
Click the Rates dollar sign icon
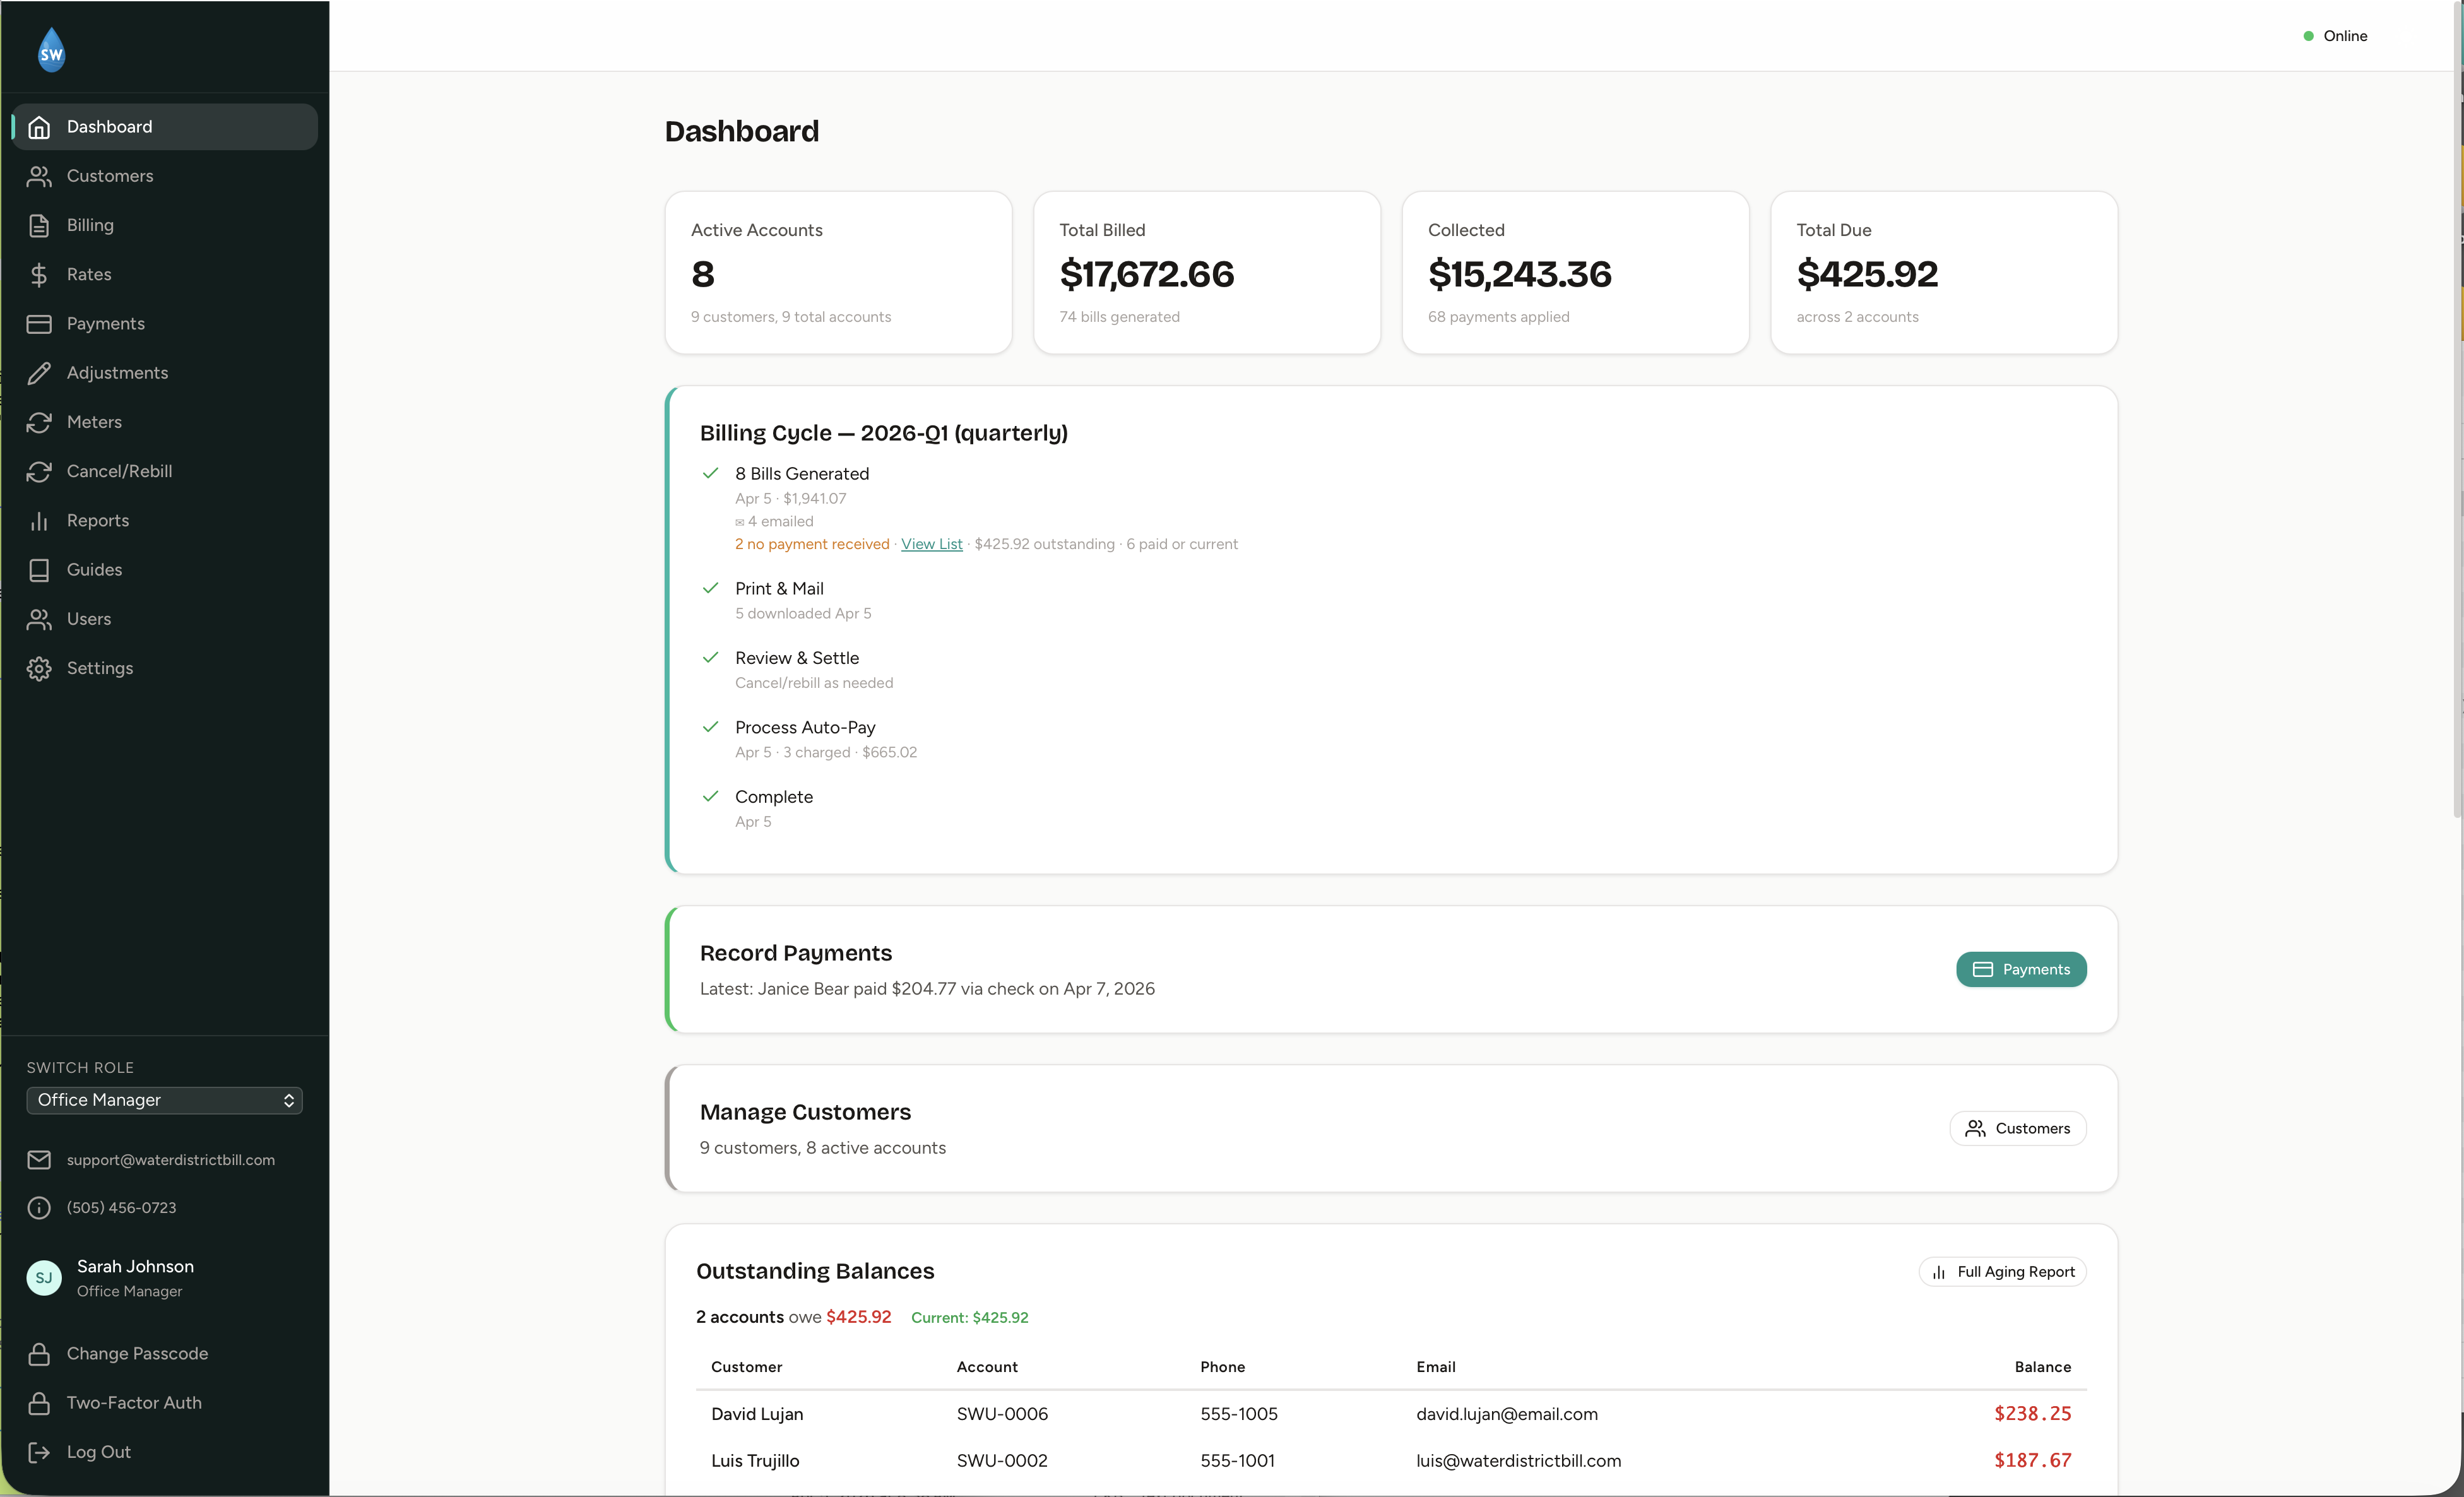(x=39, y=275)
